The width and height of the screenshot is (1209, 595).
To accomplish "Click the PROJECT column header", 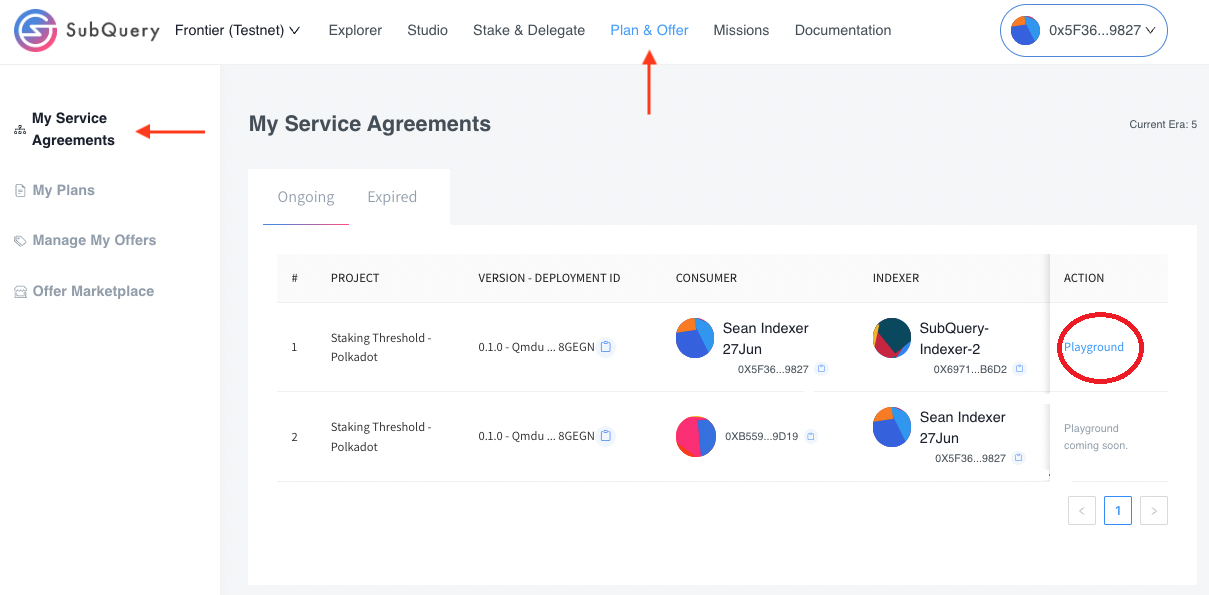I will [355, 278].
